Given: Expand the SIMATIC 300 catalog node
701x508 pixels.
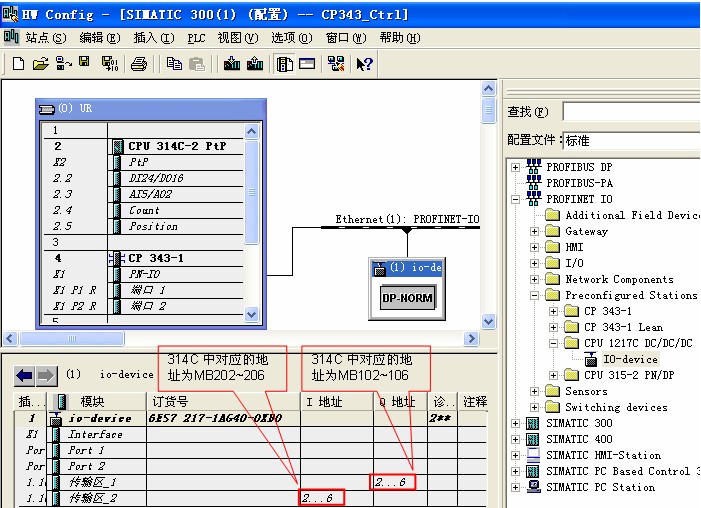Looking at the screenshot, I should [x=515, y=423].
